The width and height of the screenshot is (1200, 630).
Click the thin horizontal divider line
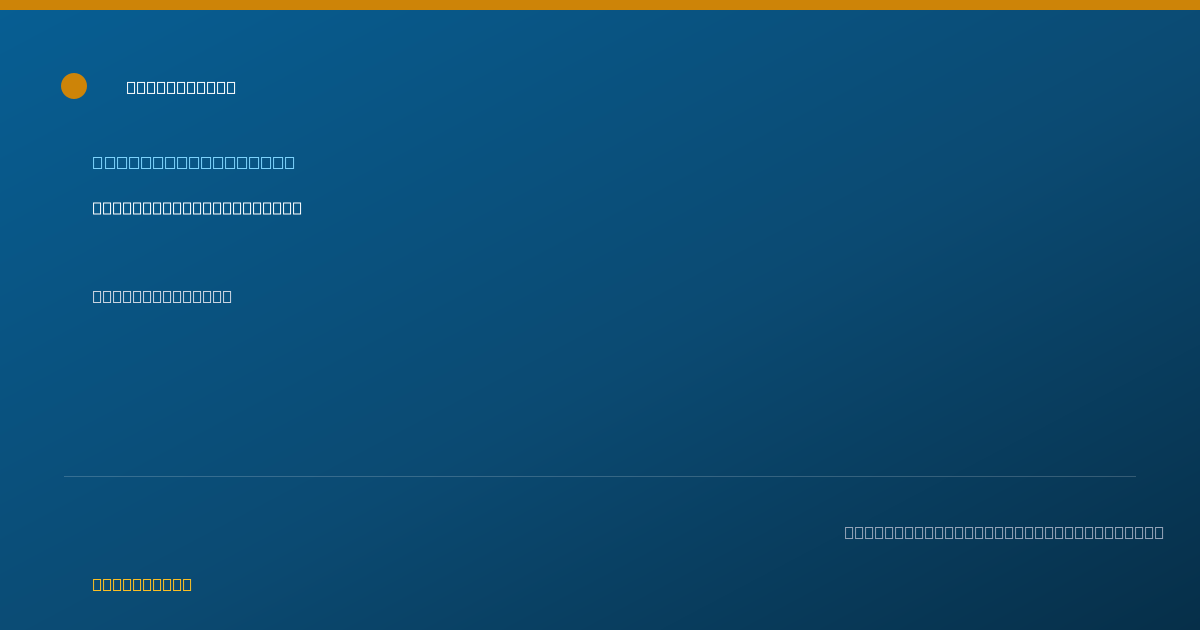coord(600,476)
